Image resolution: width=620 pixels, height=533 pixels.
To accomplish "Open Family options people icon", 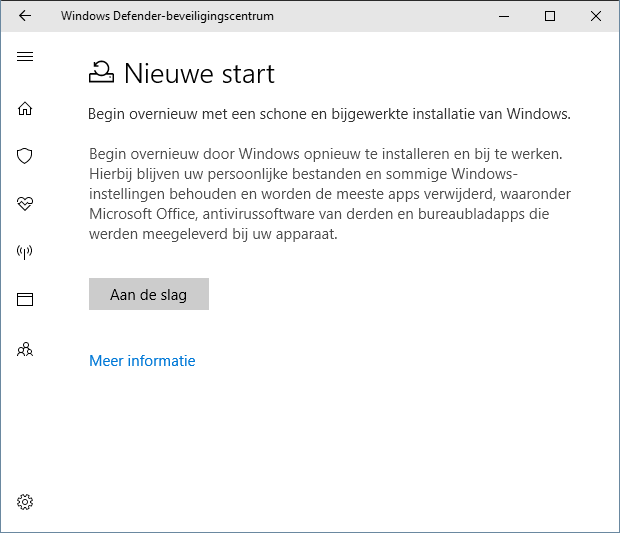I will 25,349.
